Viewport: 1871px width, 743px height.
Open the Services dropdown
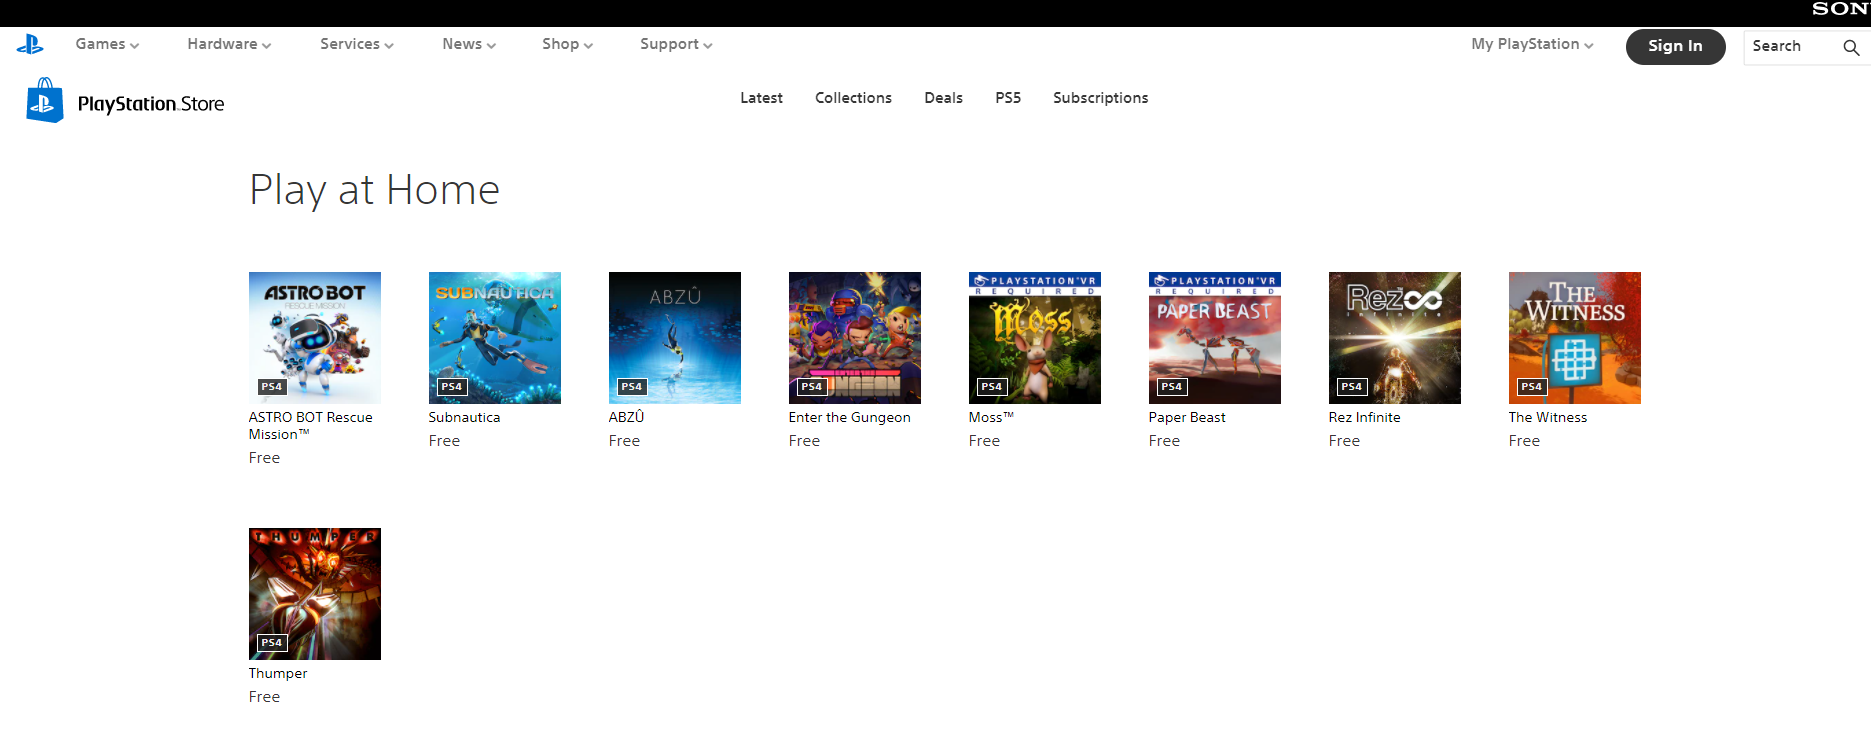[x=357, y=44]
